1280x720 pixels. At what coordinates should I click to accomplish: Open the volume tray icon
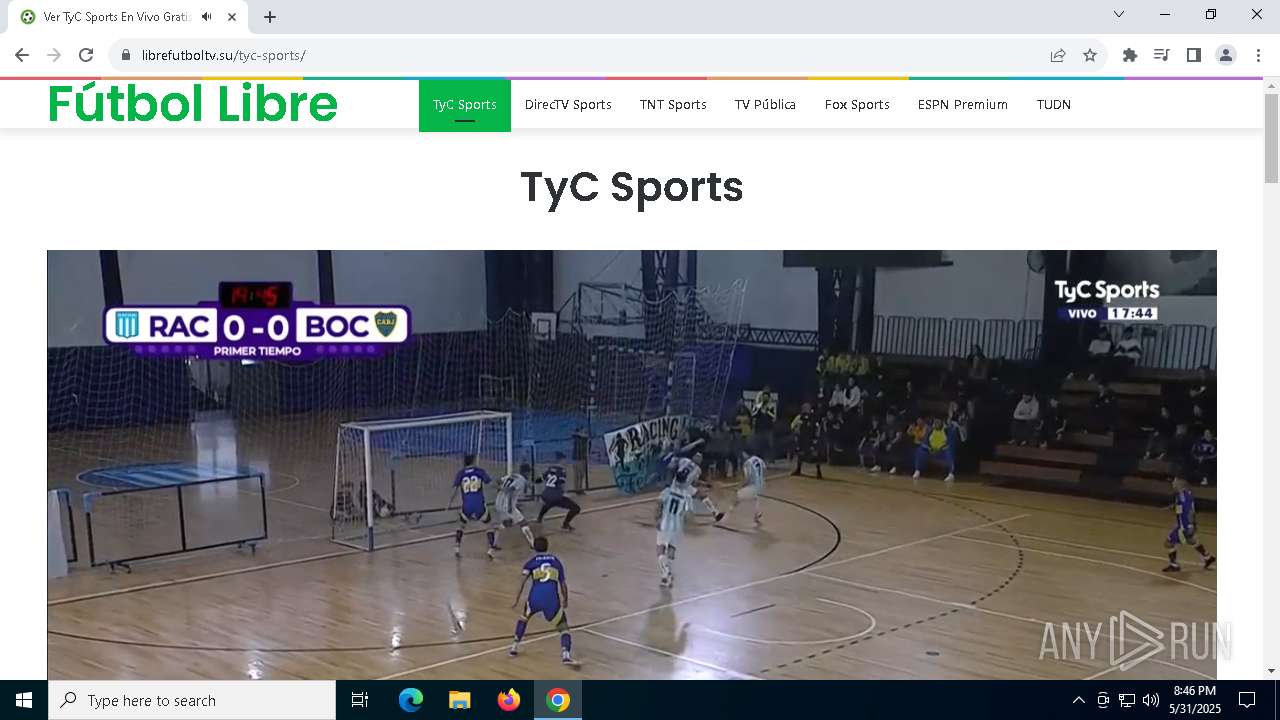pos(1151,700)
